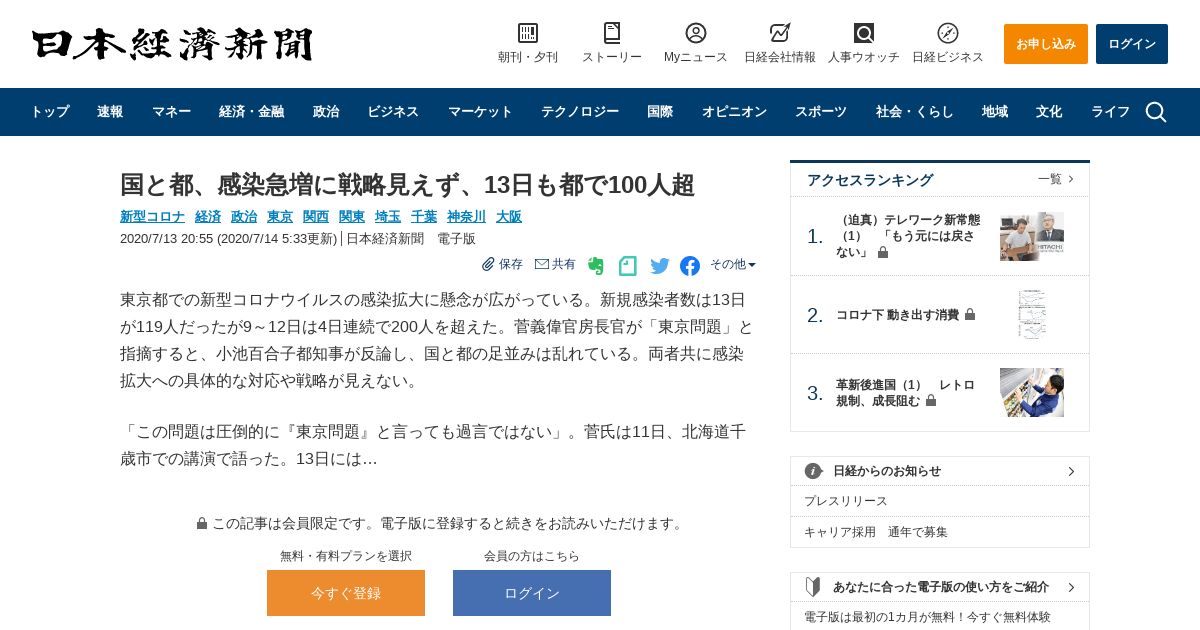Open the 埼玉 topic tag

[388, 216]
